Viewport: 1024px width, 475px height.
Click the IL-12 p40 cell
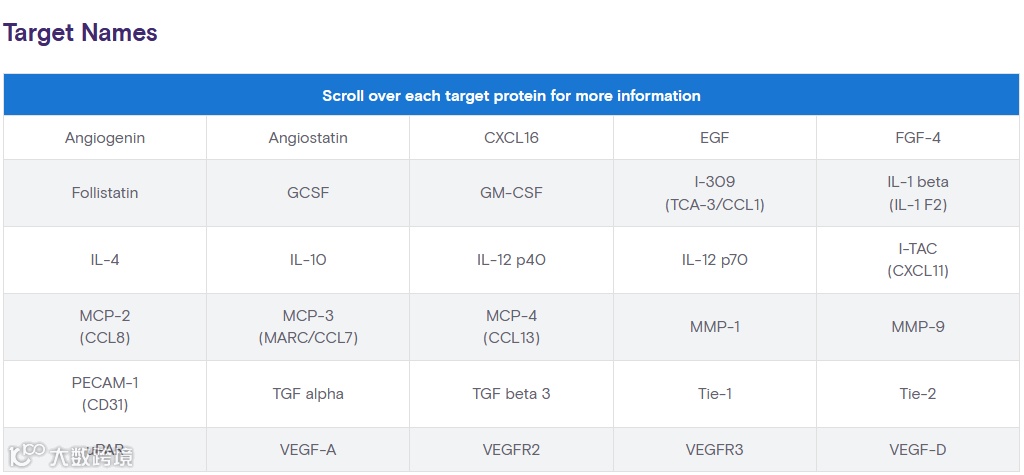click(x=511, y=260)
